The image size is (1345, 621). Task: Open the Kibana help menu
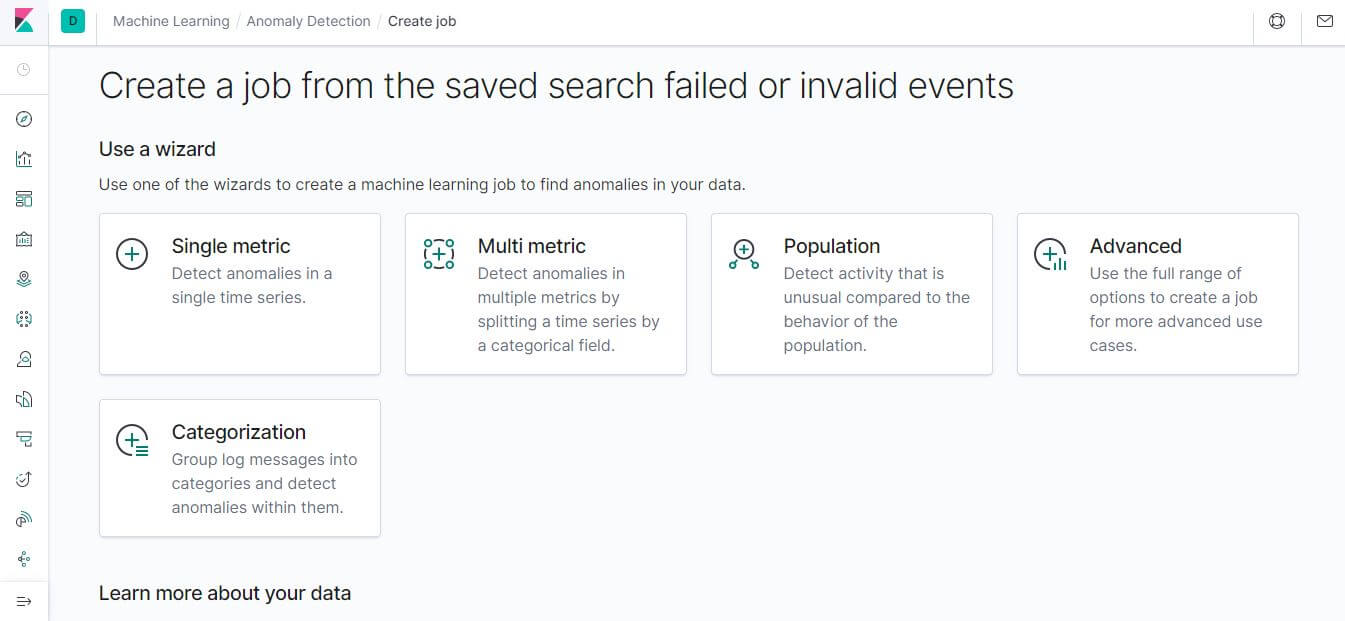pos(1277,21)
